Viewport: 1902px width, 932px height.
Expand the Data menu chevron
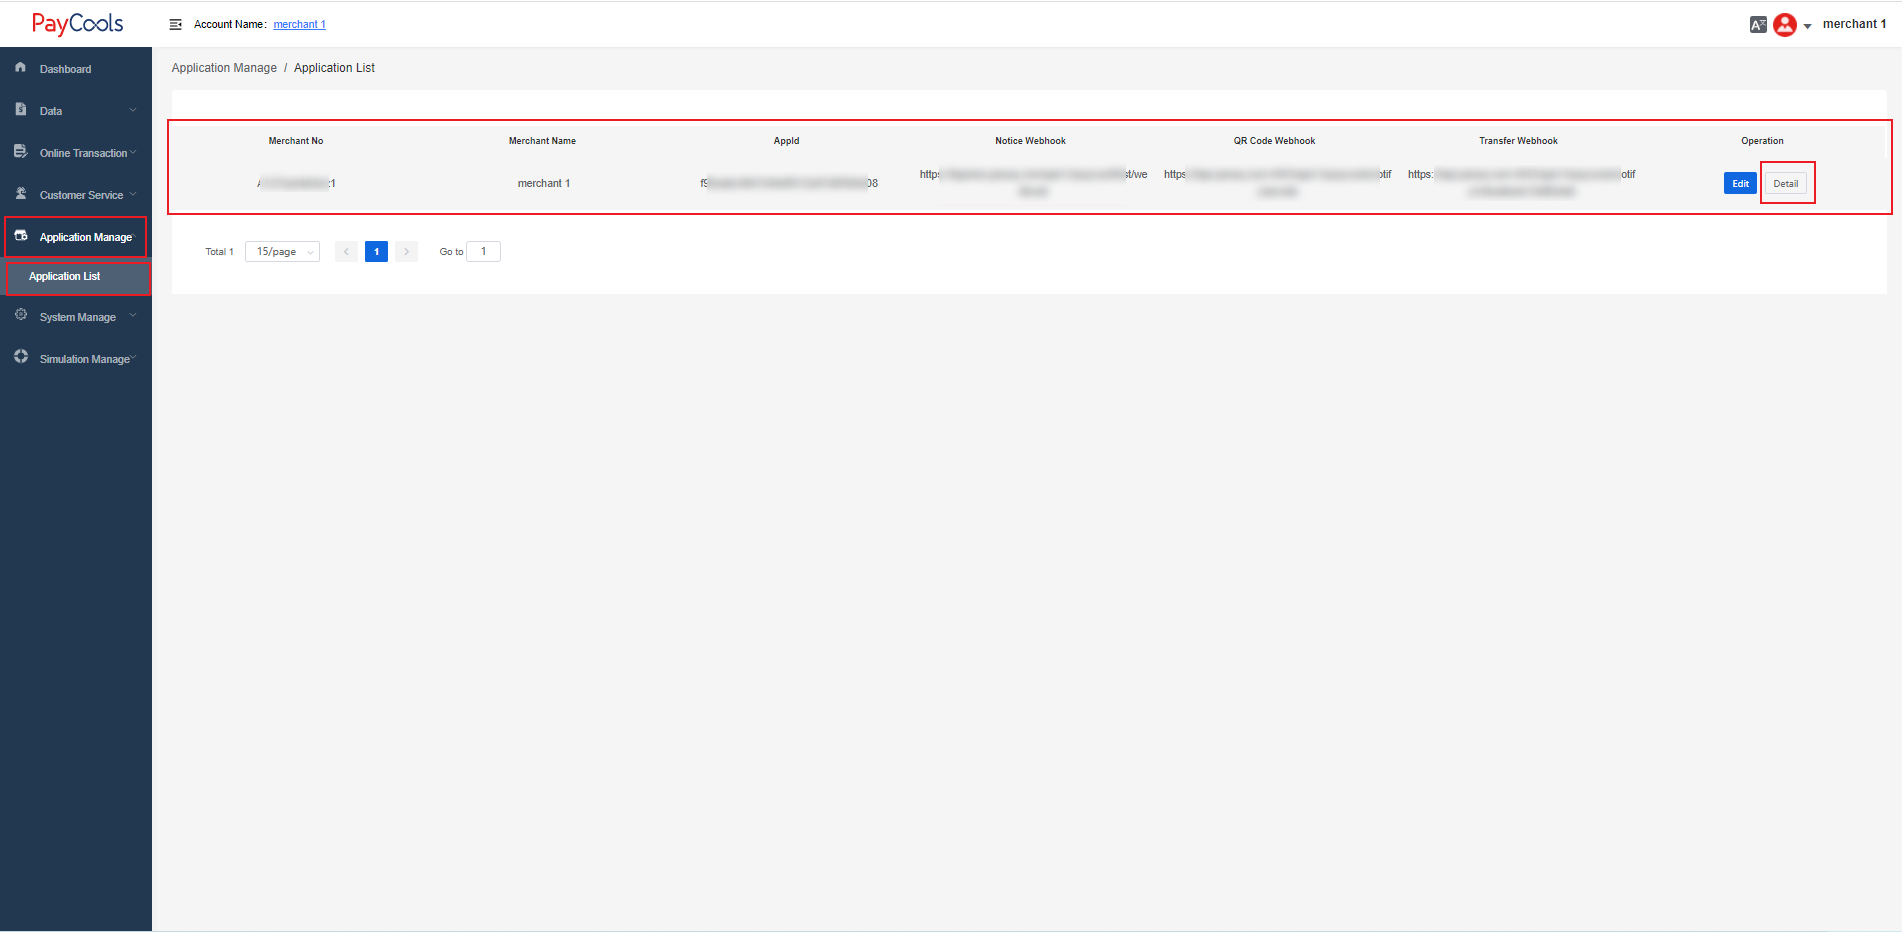pyautogui.click(x=133, y=110)
